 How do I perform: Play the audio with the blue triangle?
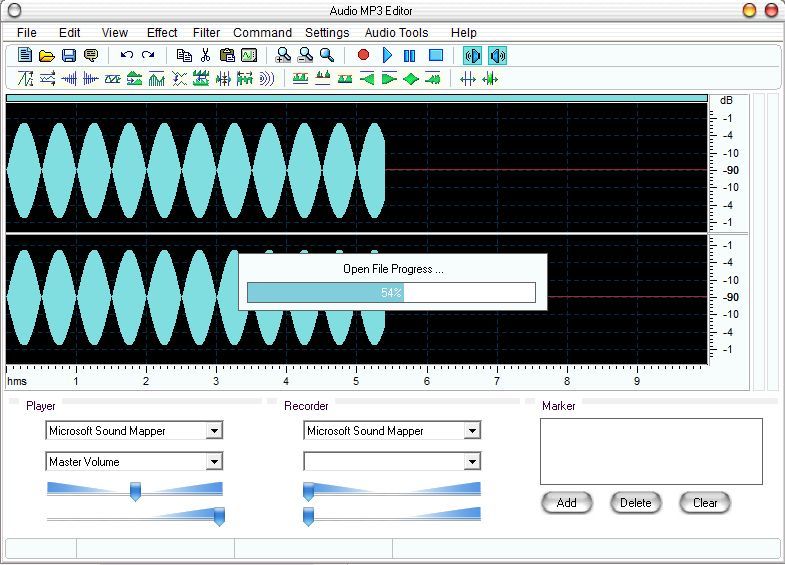click(x=387, y=55)
